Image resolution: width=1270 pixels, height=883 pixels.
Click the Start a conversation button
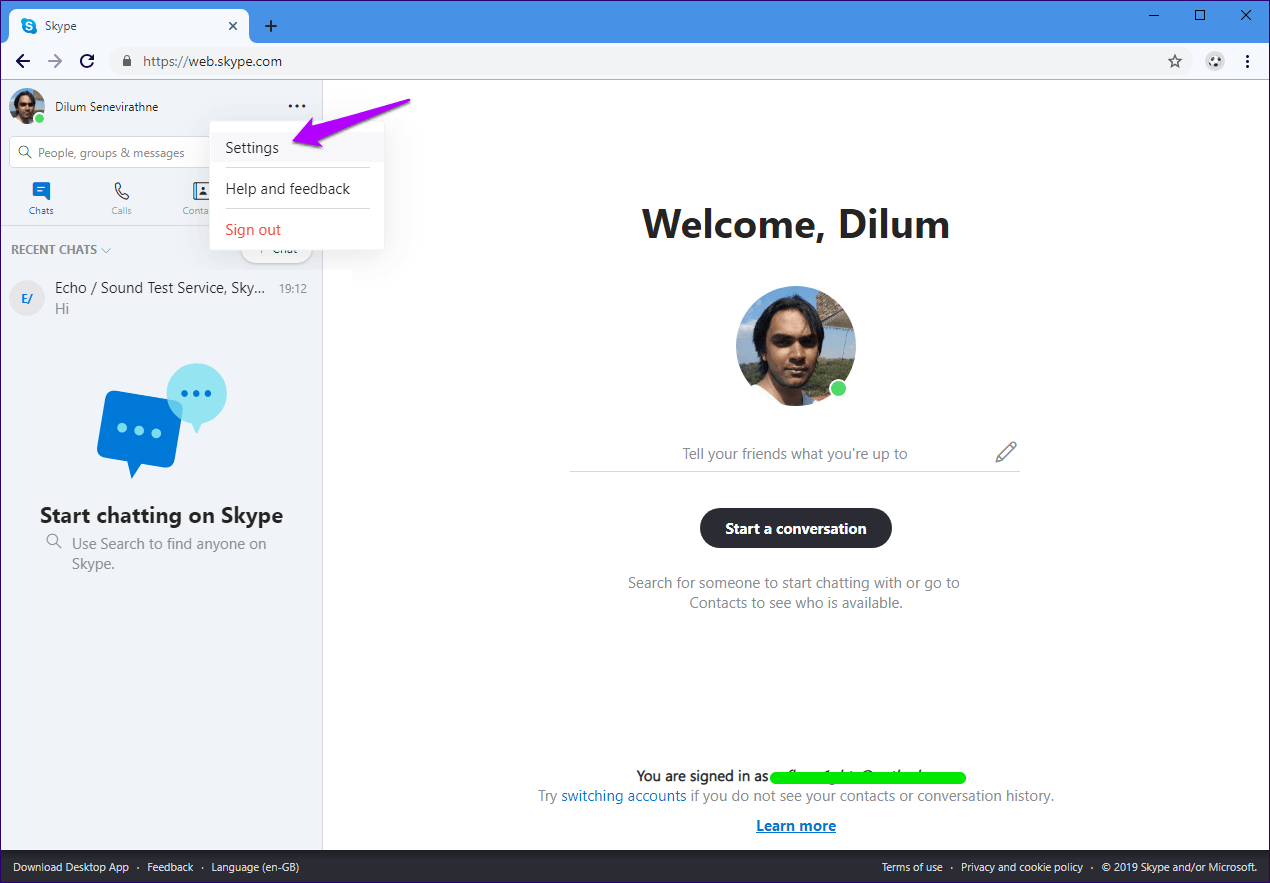click(795, 528)
